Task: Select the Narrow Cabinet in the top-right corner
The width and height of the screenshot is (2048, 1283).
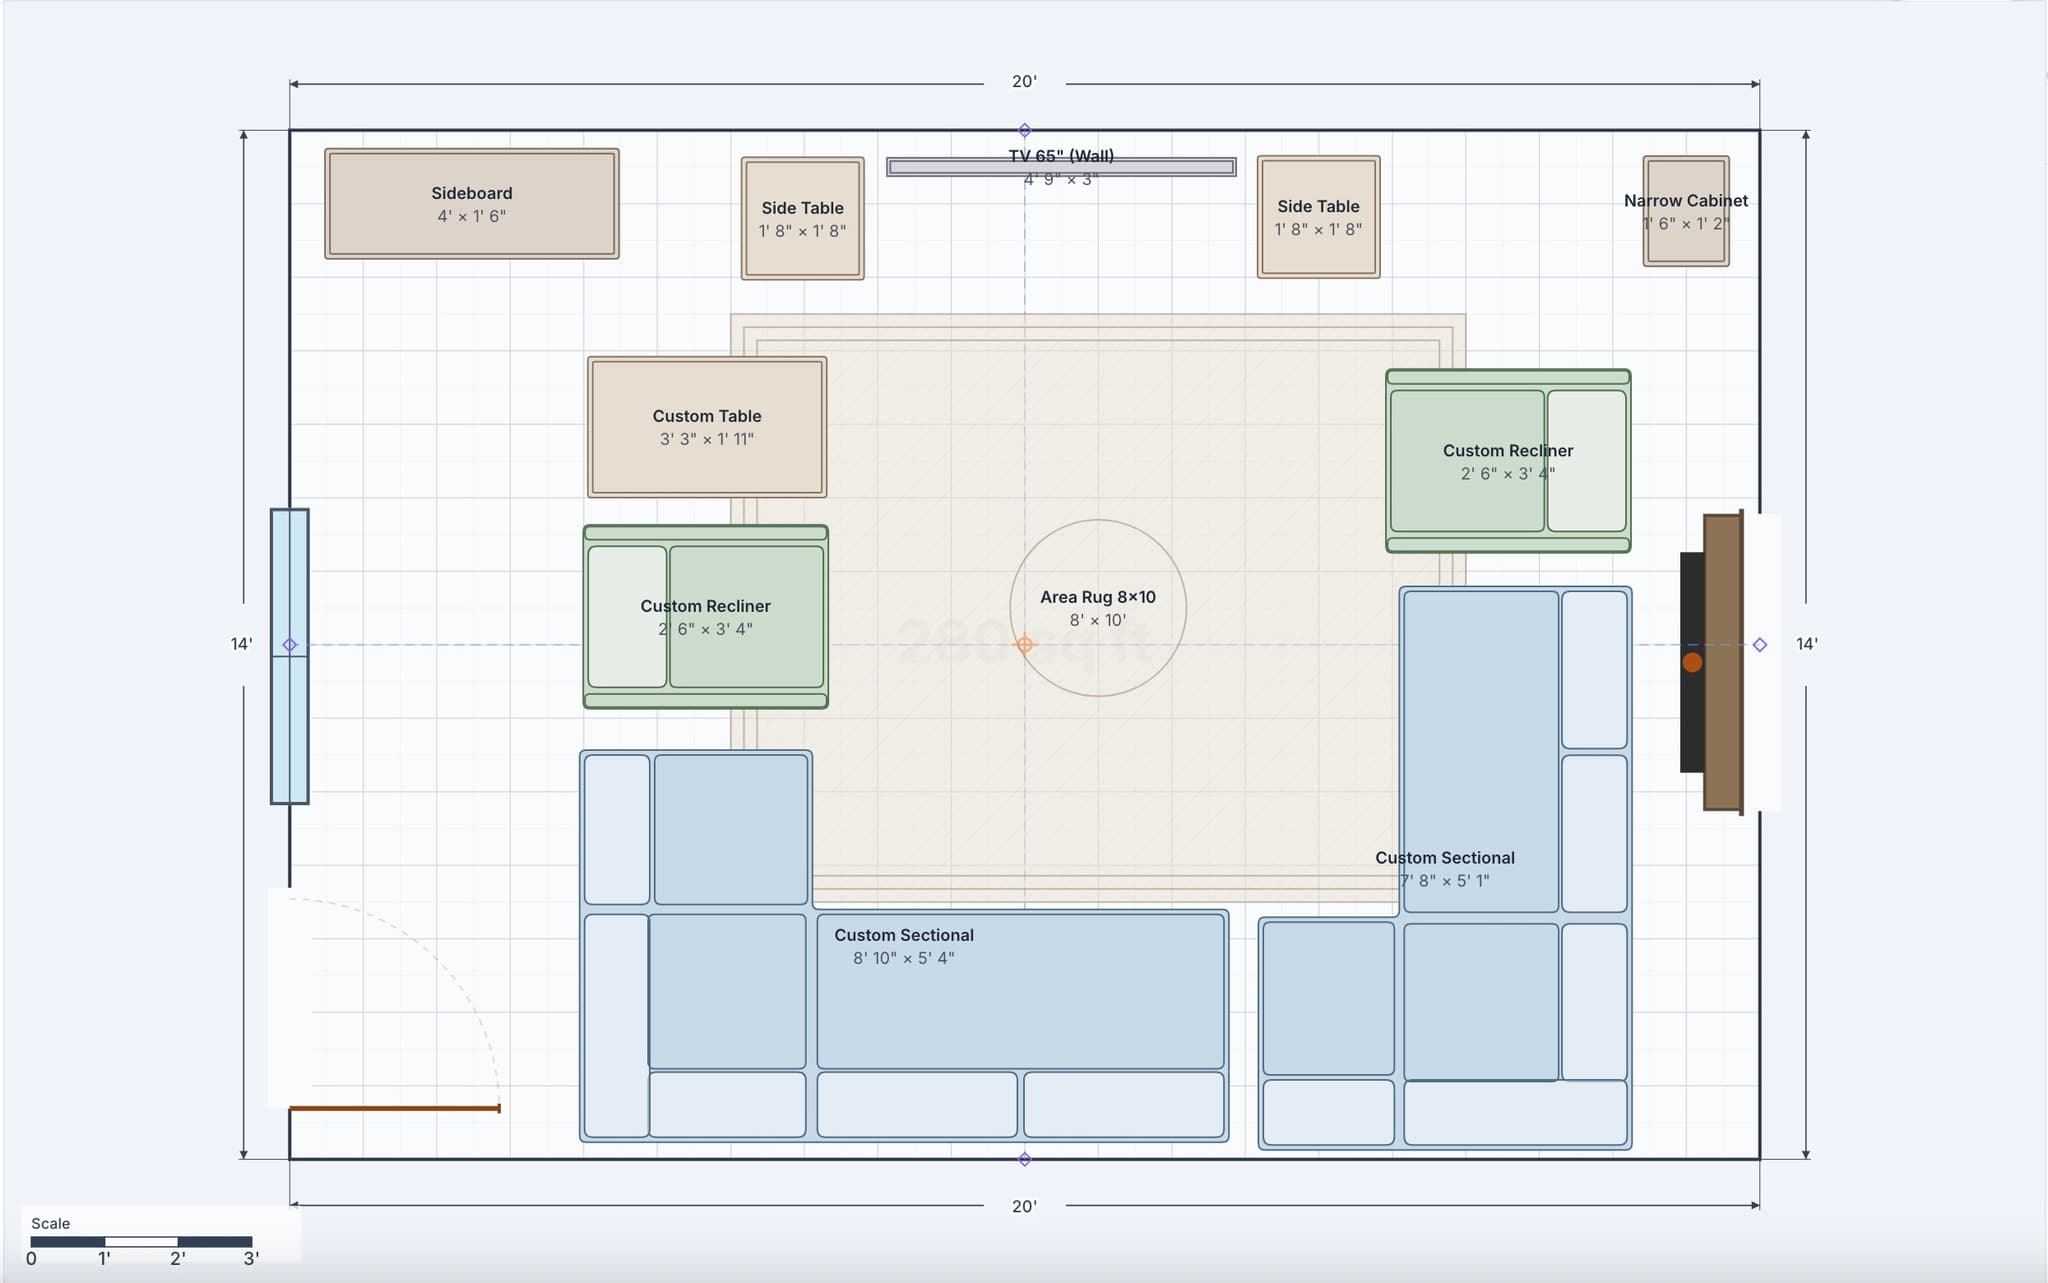Action: click(1684, 212)
